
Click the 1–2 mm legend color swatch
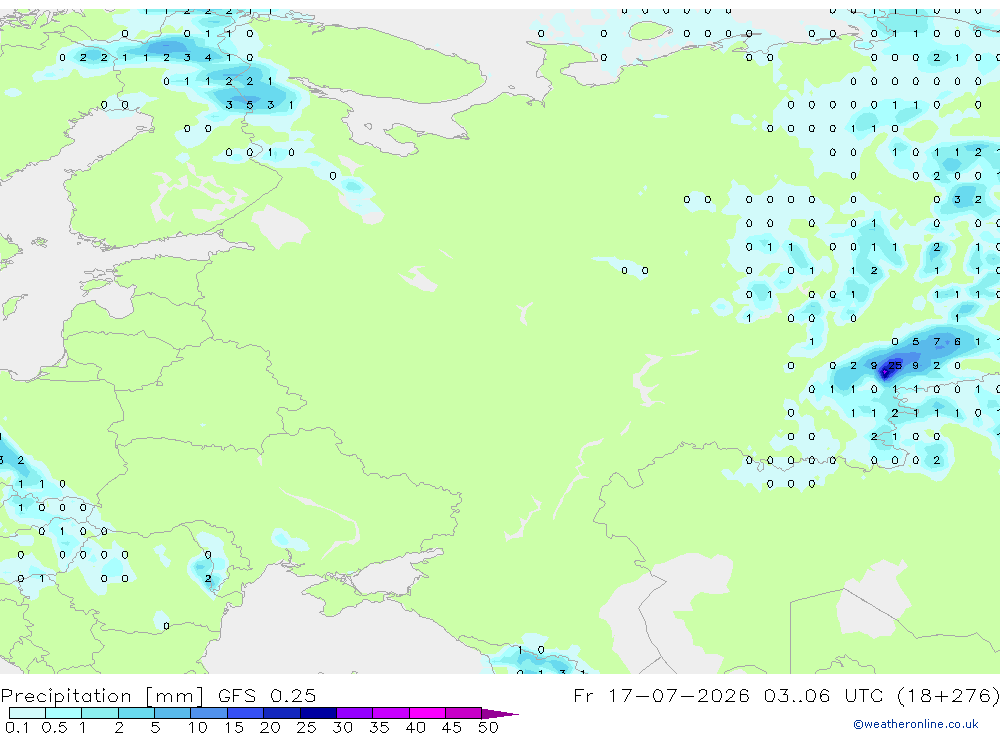[x=100, y=713]
